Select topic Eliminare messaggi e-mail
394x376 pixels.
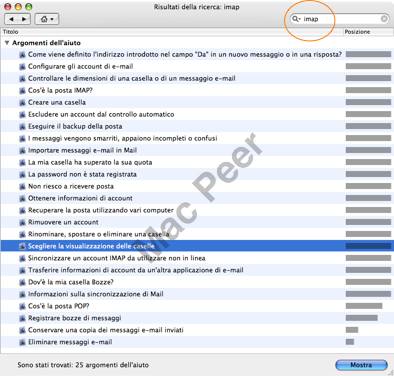(x=70, y=342)
